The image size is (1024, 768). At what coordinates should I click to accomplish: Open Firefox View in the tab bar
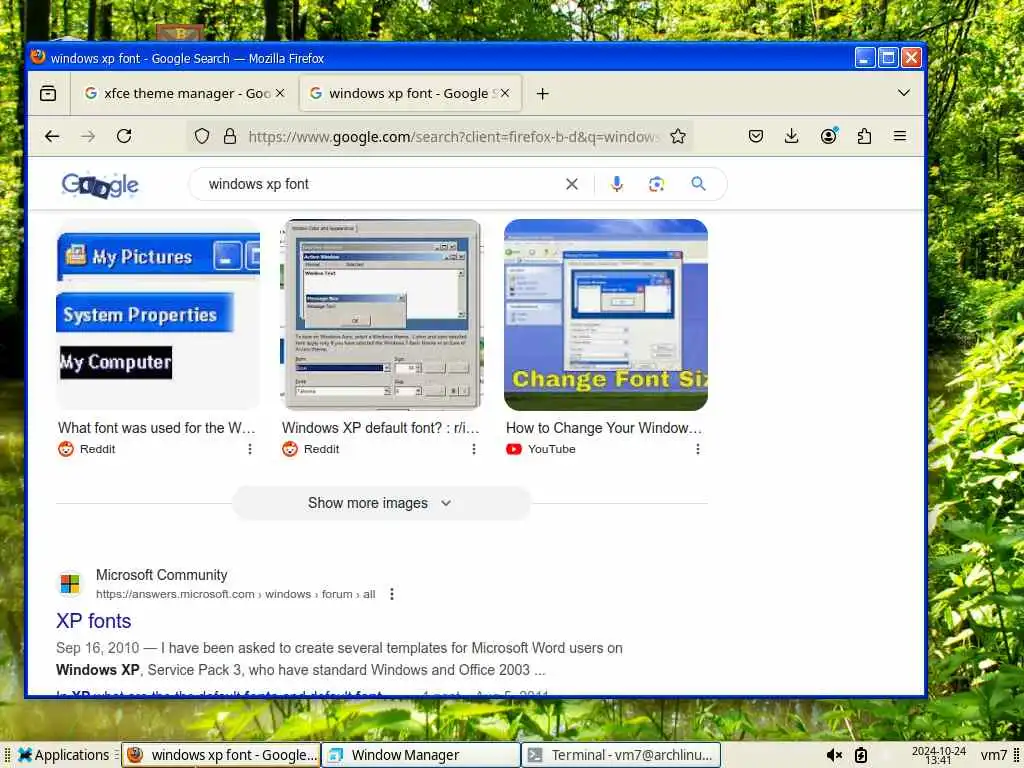pos(48,93)
